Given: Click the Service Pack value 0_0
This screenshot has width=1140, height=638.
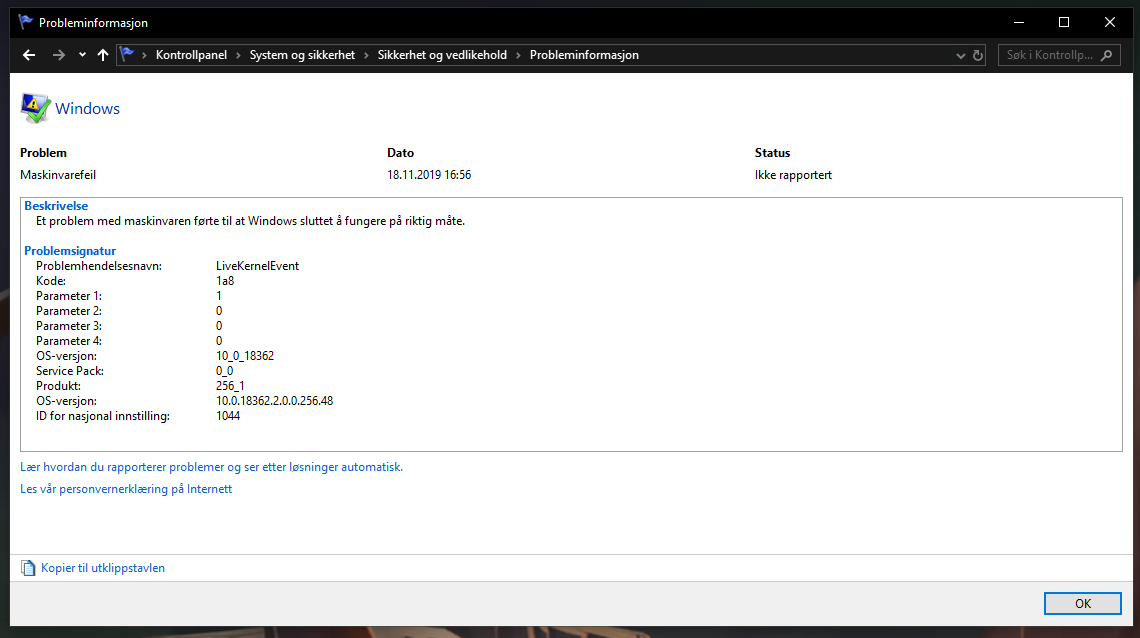Looking at the screenshot, I should tap(225, 371).
